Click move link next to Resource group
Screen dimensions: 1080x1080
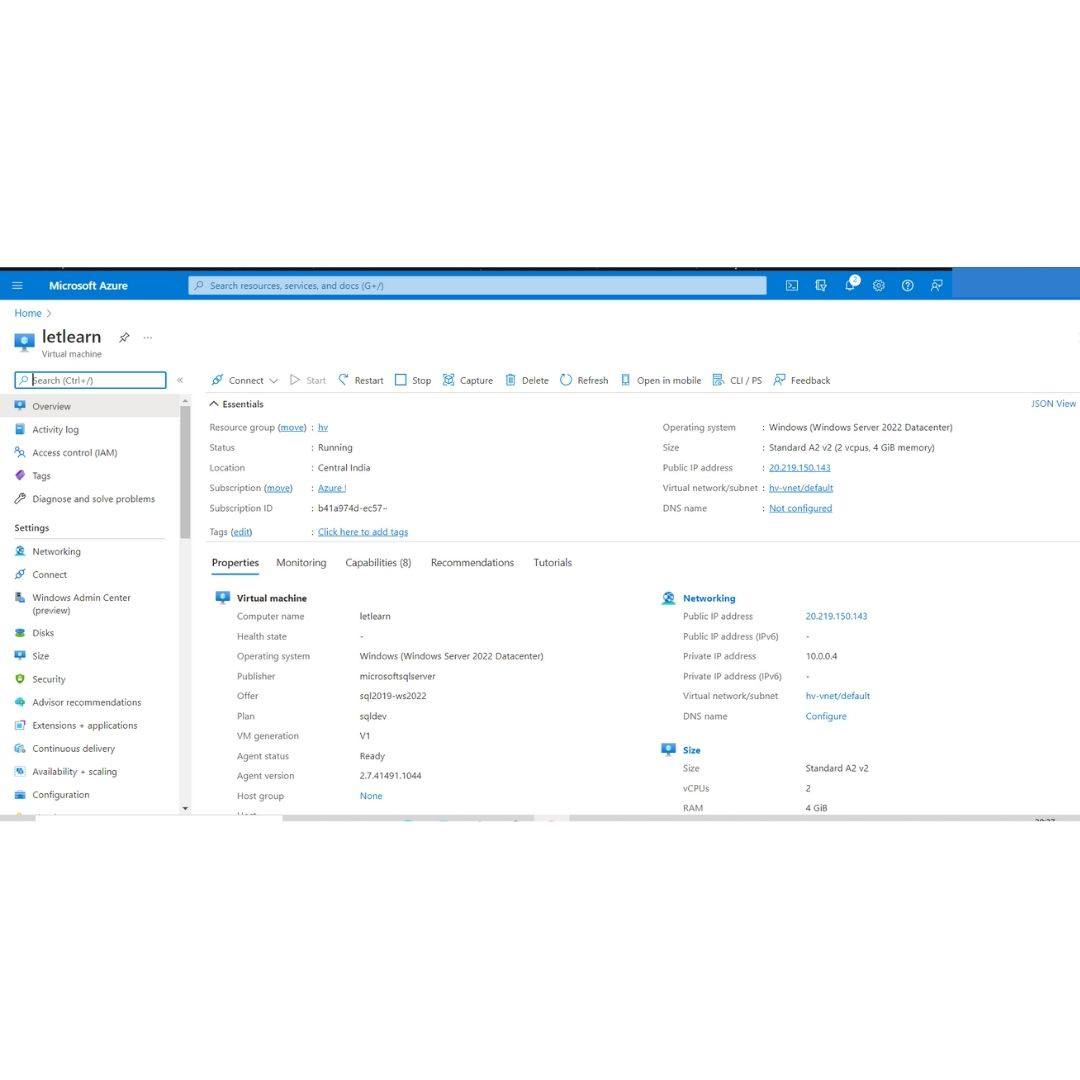click(292, 428)
